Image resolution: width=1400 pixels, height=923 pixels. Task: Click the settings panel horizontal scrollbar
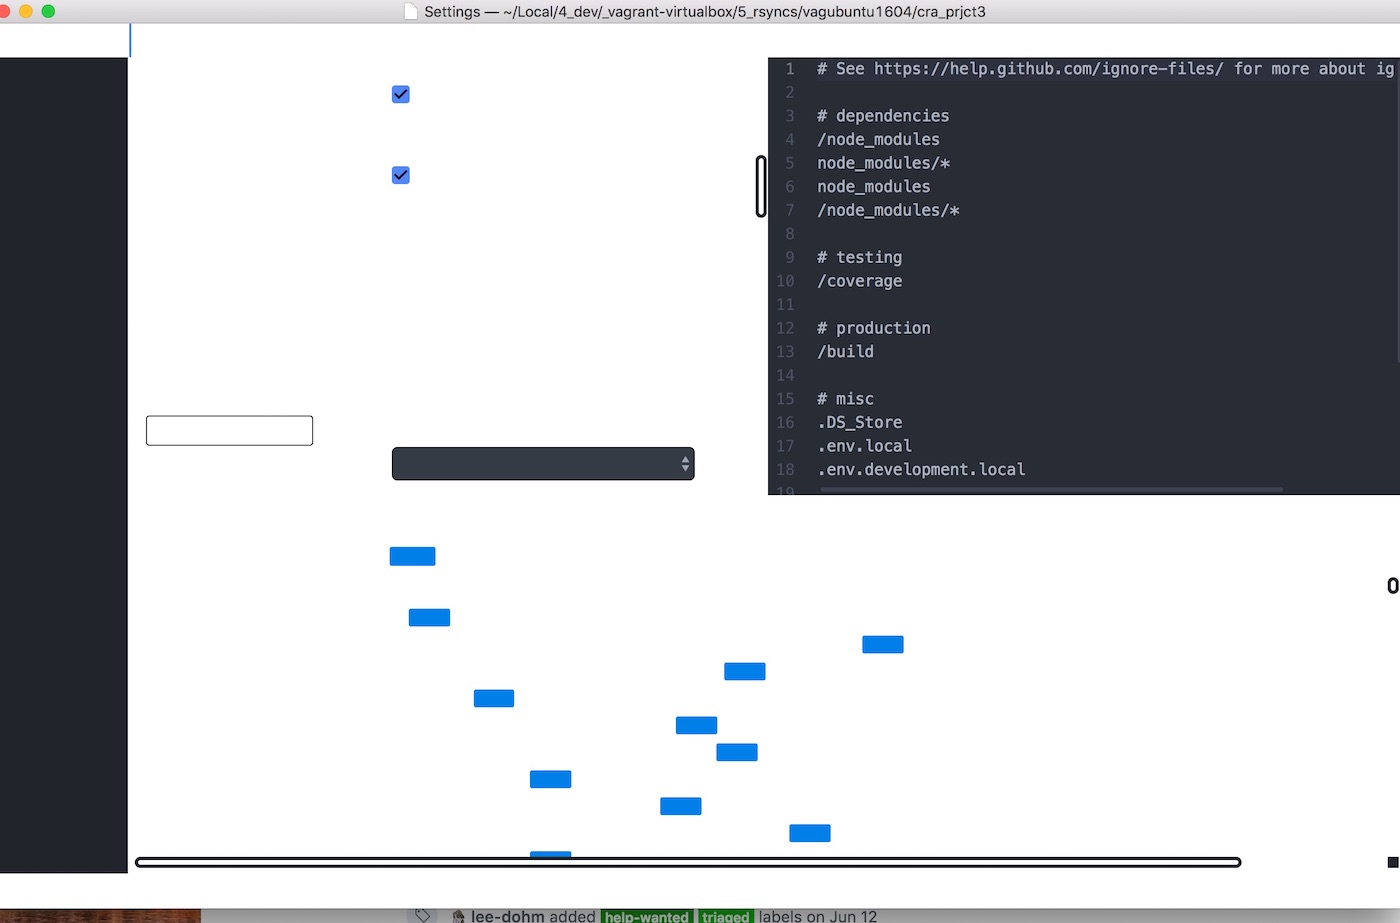688,862
